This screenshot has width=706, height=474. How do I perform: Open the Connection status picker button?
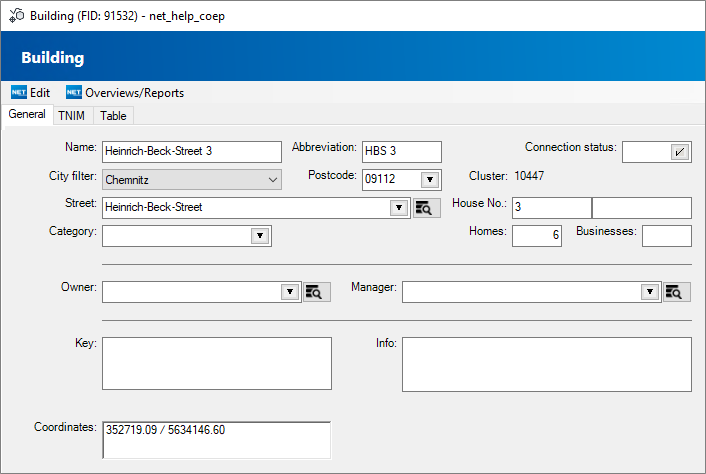(x=680, y=152)
